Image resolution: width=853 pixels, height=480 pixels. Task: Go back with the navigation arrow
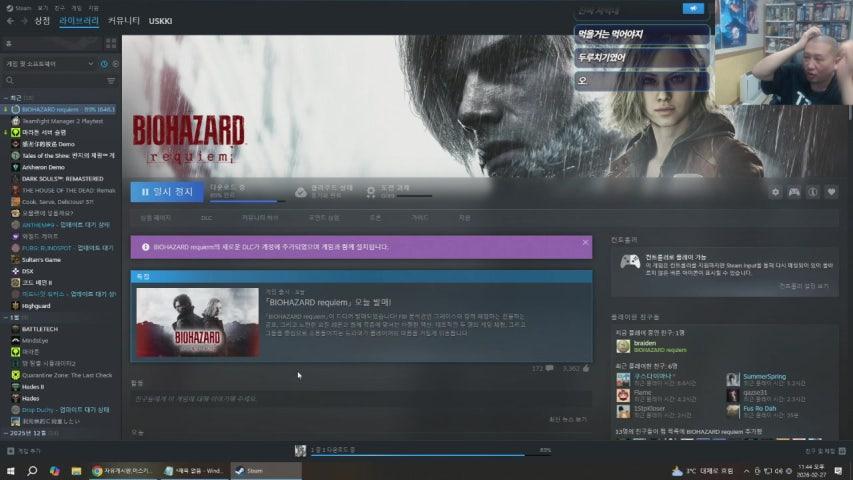point(8,20)
